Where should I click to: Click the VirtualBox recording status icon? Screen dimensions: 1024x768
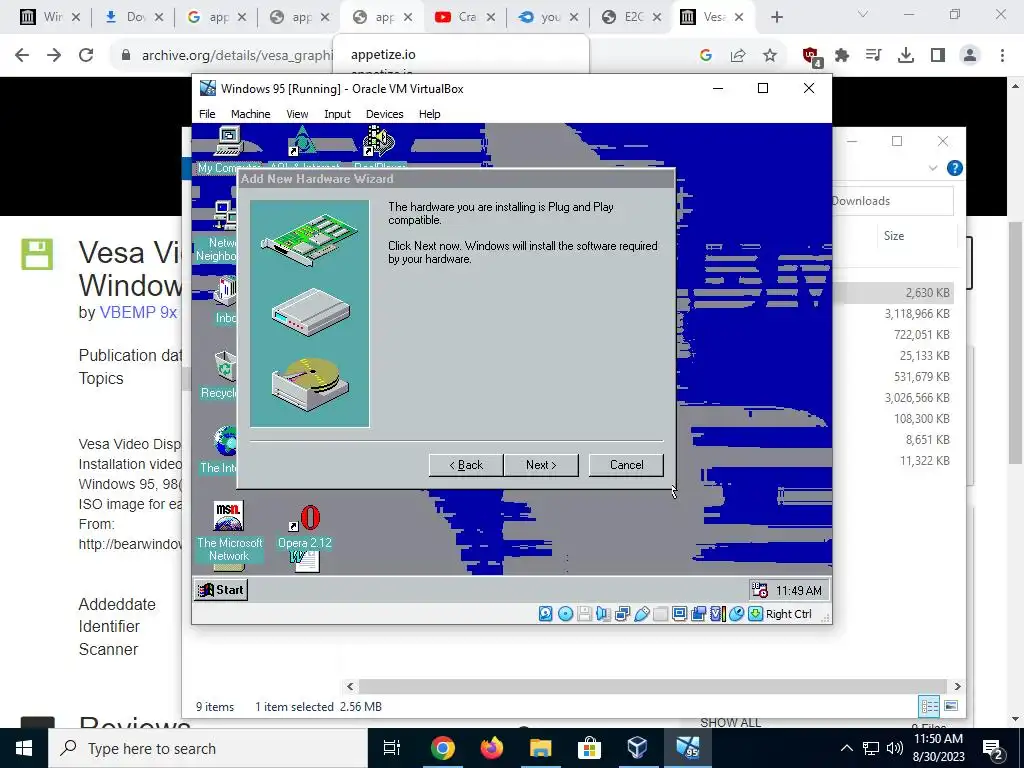point(698,614)
